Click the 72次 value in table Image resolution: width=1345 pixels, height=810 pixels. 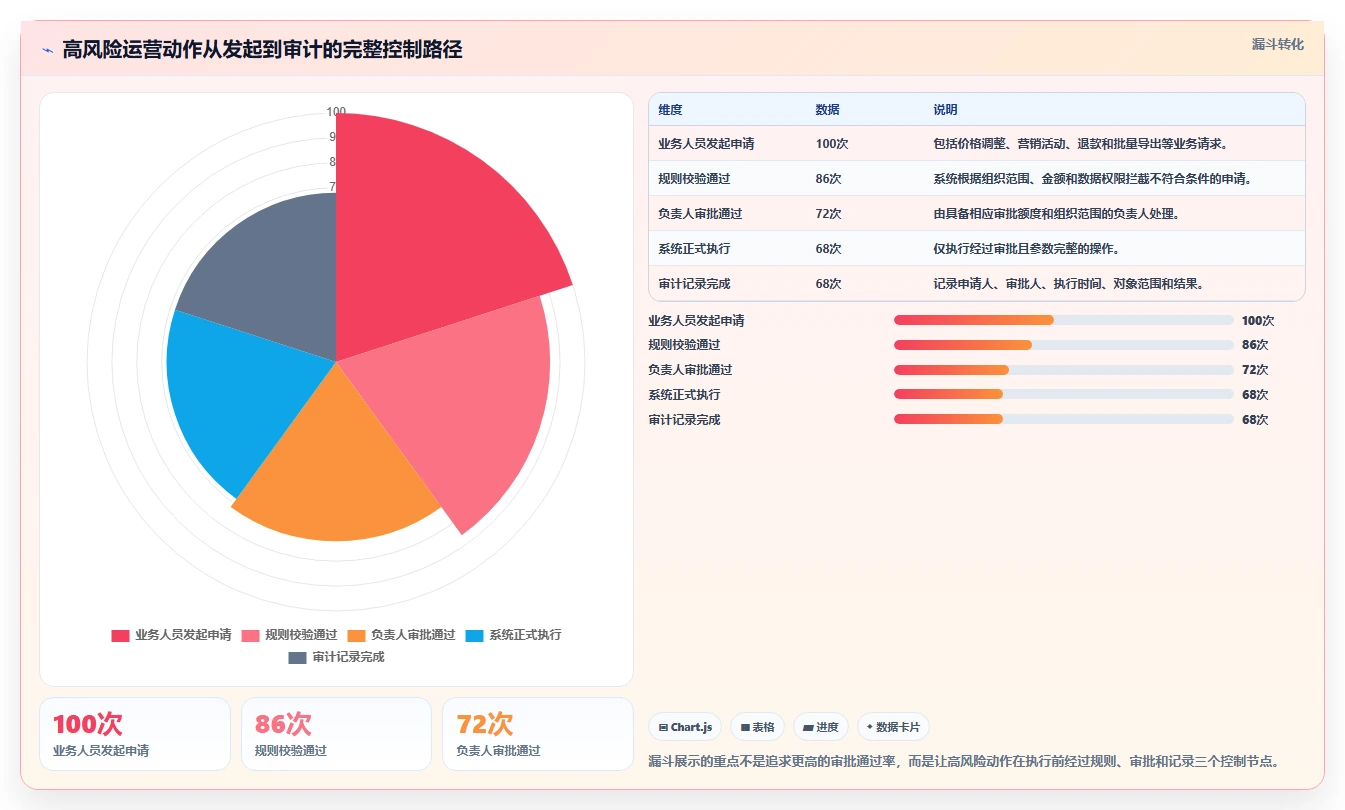[828, 214]
